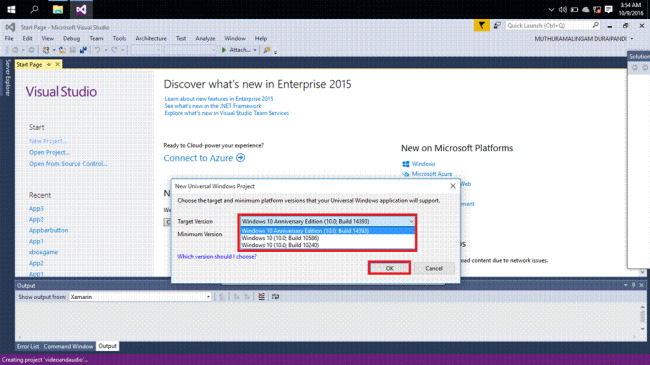Image resolution: width=650 pixels, height=365 pixels.
Task: Open 'Which version should I choose?' link
Action: [x=217, y=256]
